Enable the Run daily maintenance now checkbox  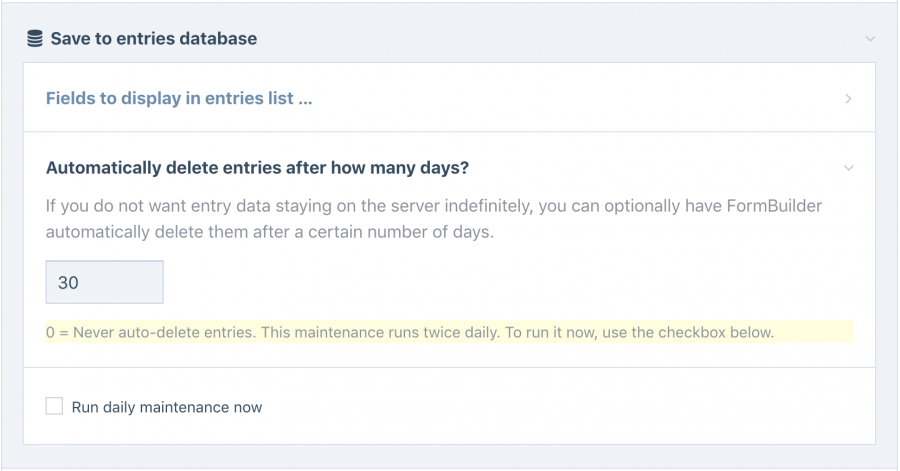click(55, 406)
